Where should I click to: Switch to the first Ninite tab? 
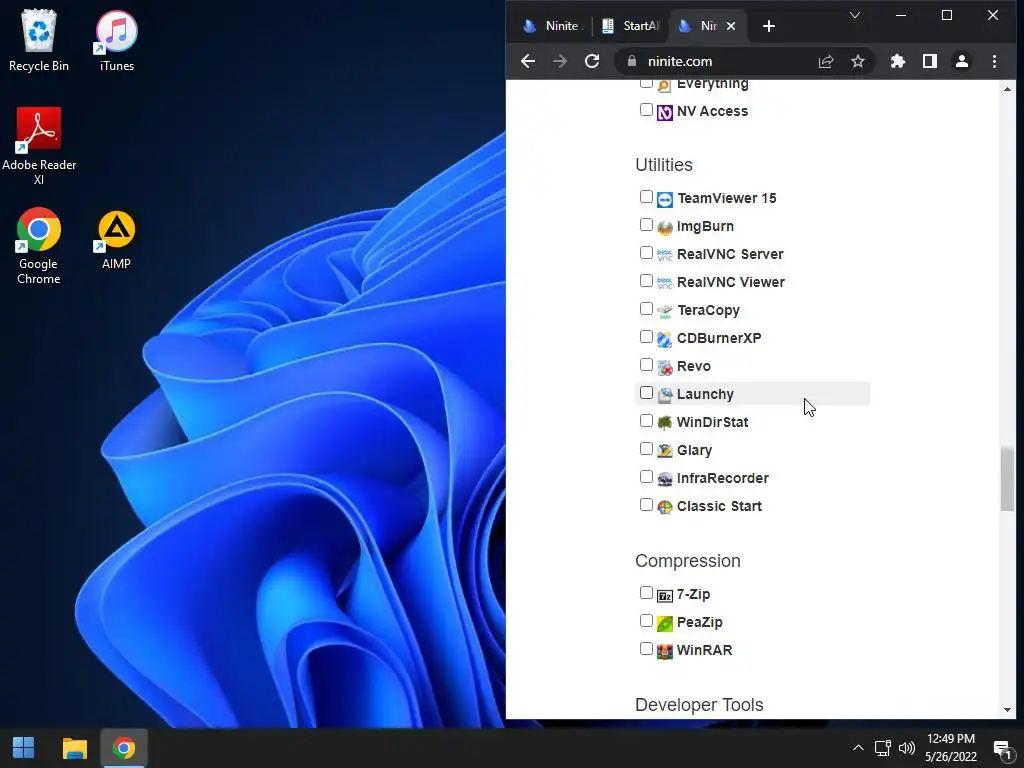[x=552, y=26]
